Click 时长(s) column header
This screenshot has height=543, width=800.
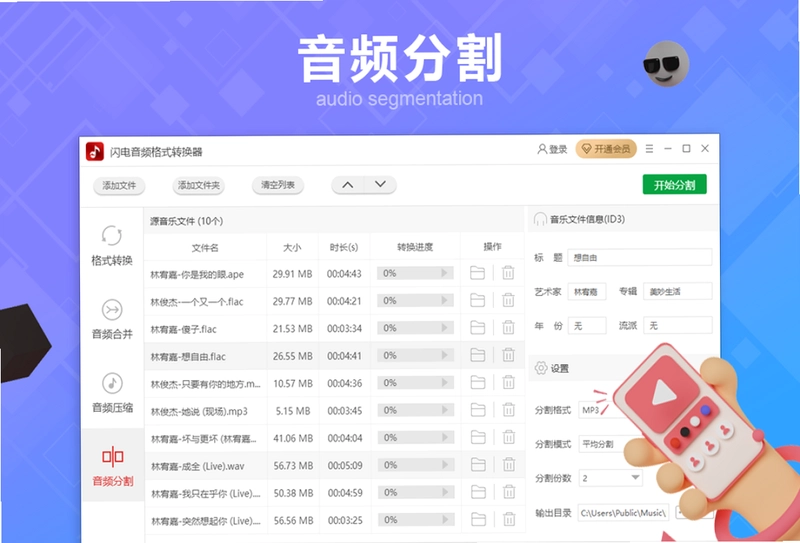pyautogui.click(x=344, y=248)
